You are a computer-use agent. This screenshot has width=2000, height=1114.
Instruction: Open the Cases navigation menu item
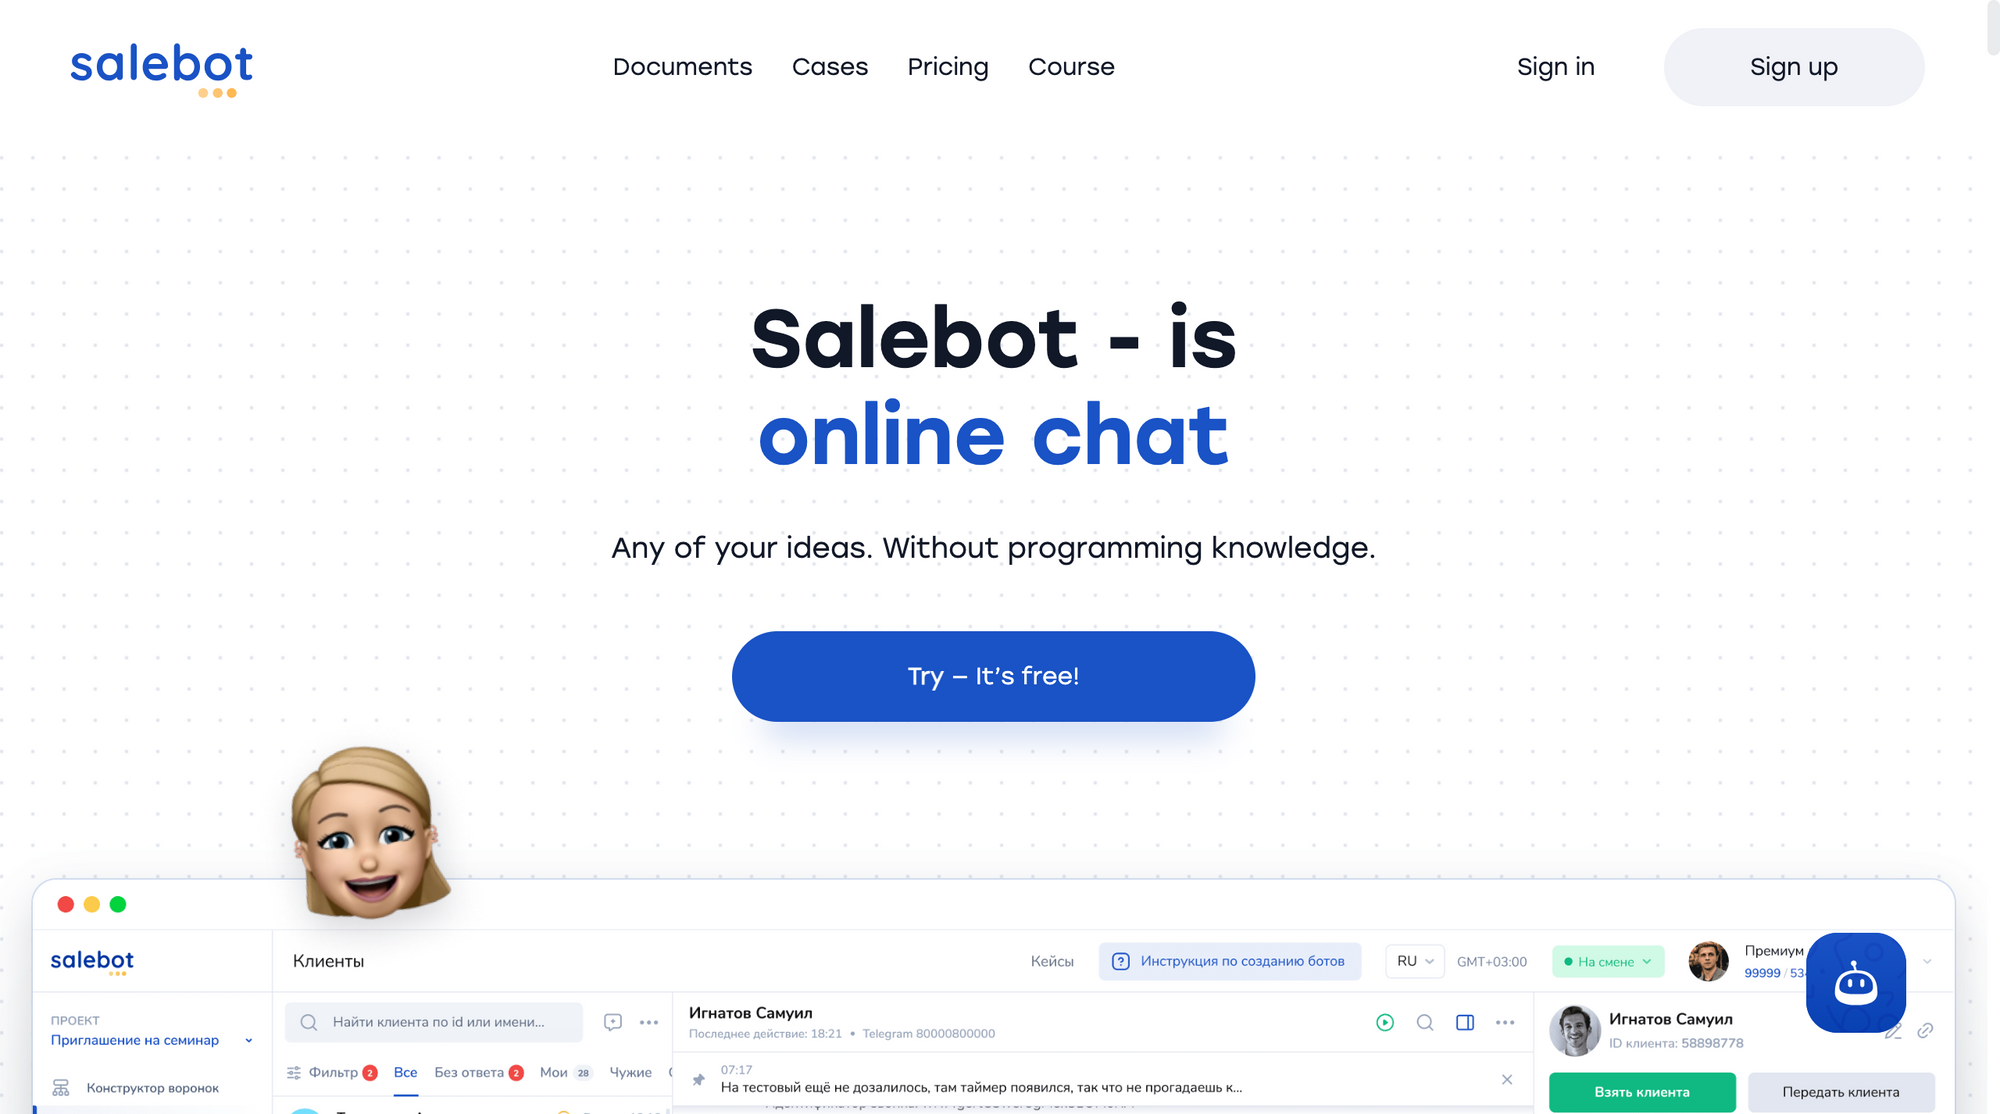[829, 66]
